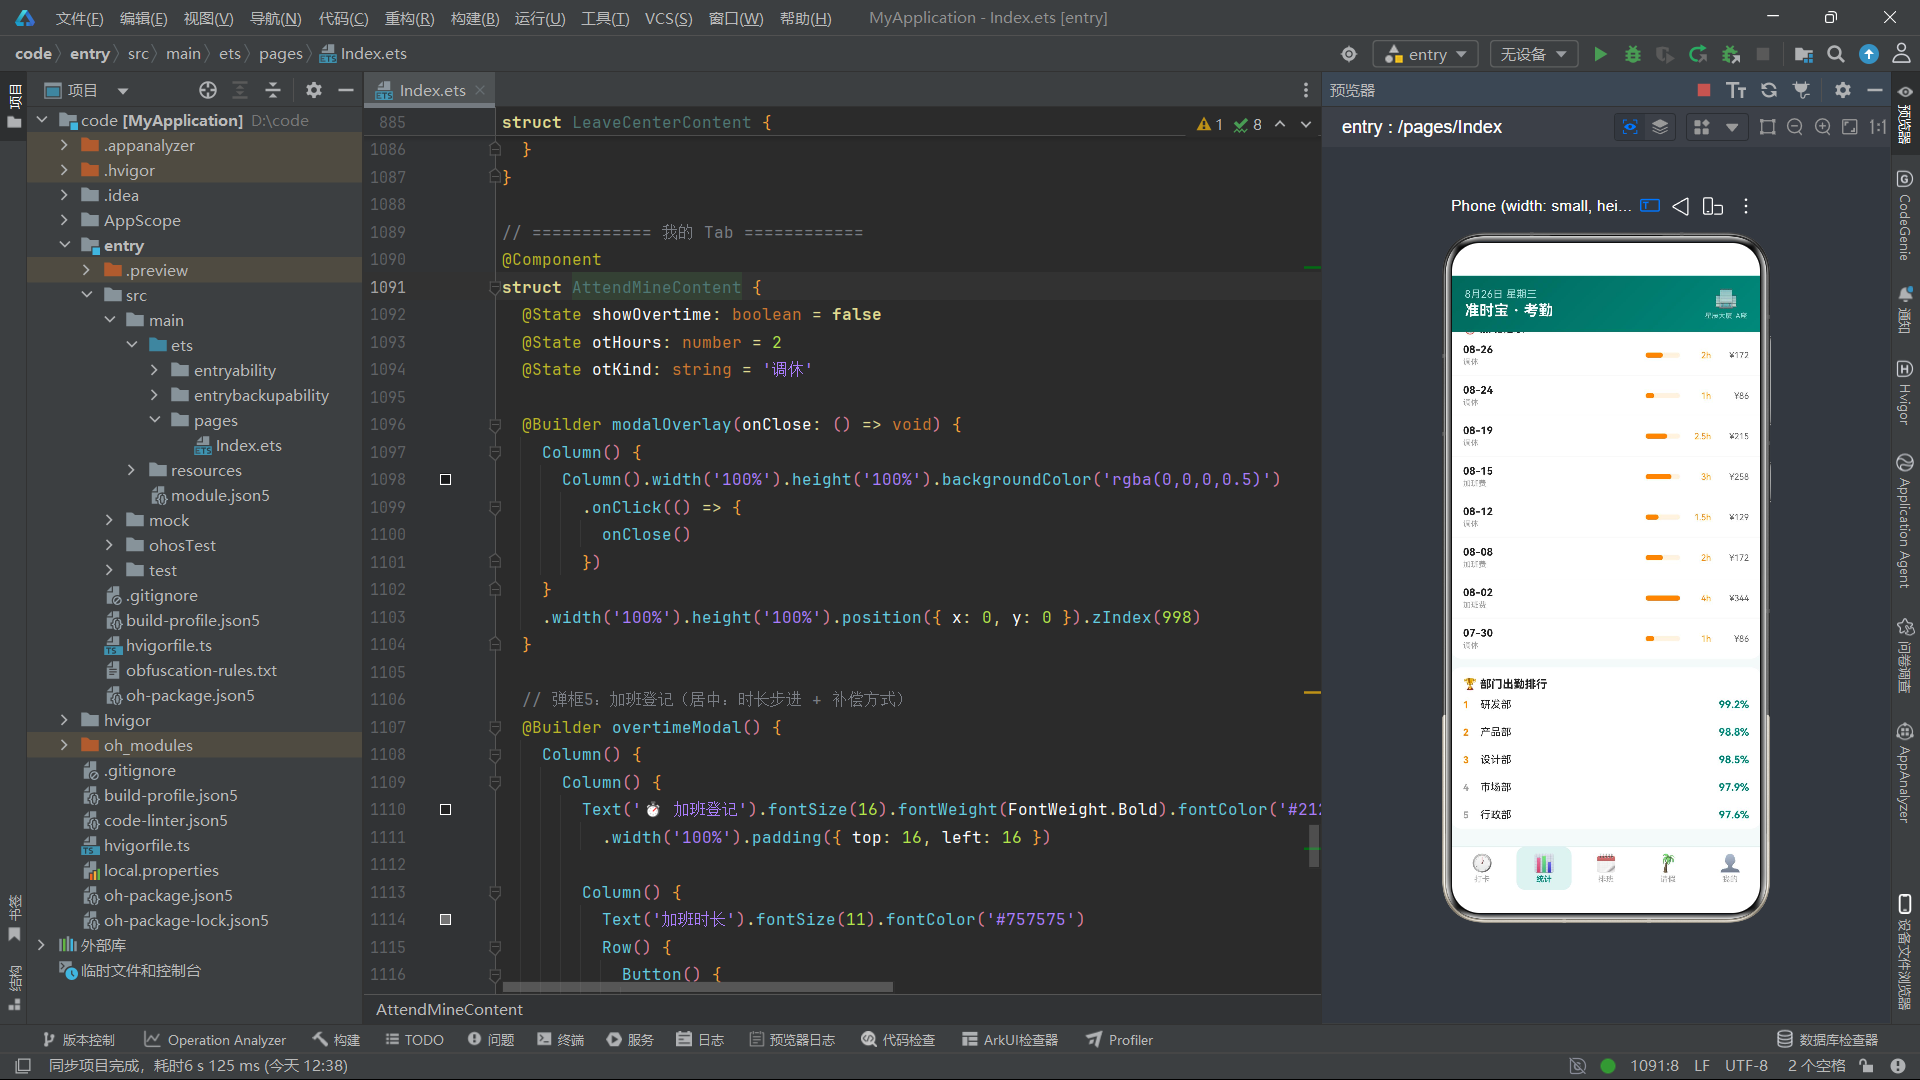Rotate the preview device icon

pos(1713,206)
